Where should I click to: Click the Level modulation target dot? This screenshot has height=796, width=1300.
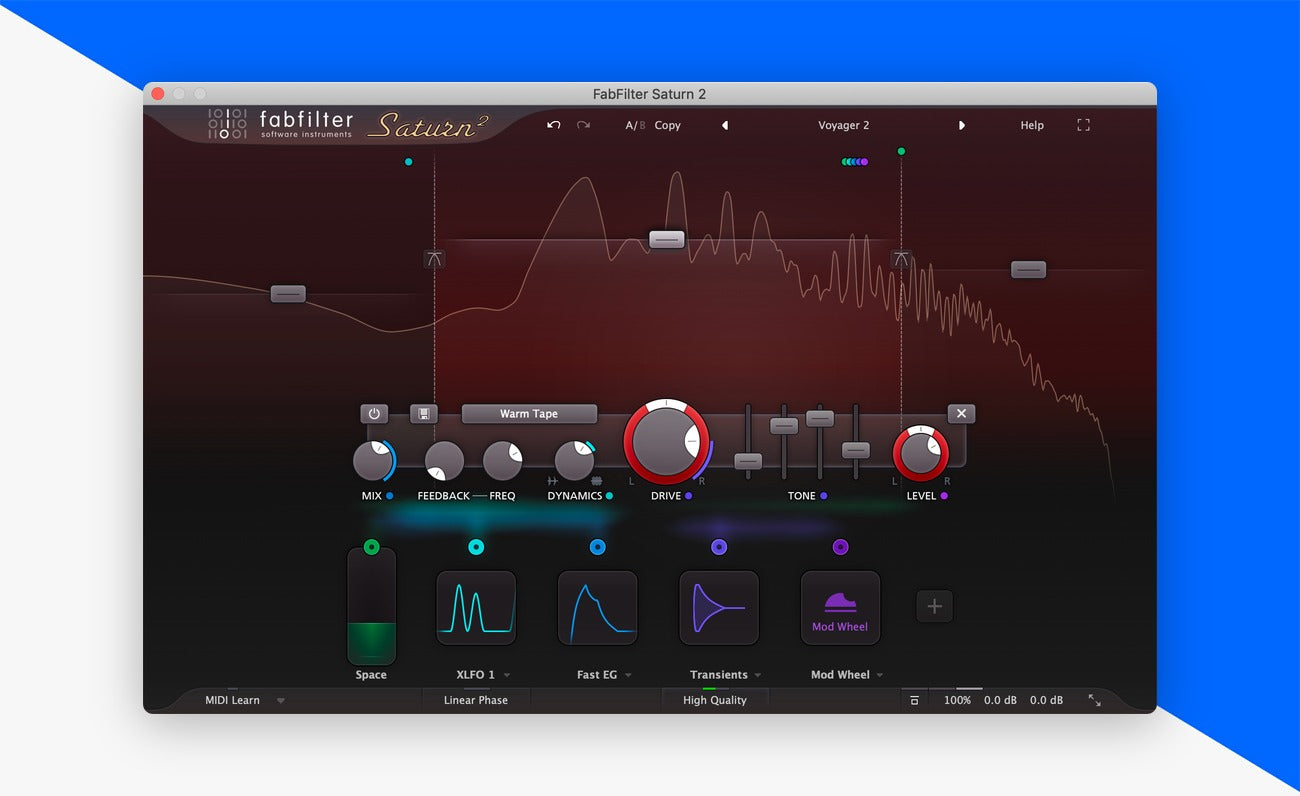[944, 496]
